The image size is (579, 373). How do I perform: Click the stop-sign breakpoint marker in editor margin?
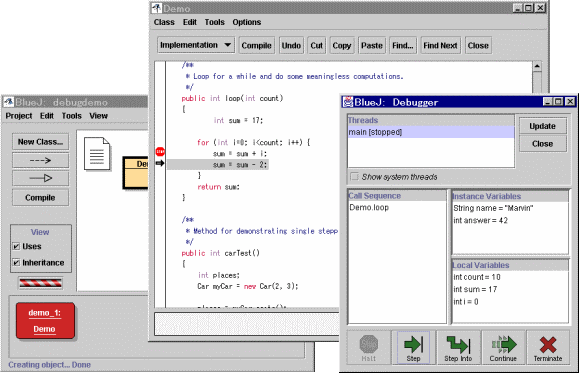pos(160,151)
